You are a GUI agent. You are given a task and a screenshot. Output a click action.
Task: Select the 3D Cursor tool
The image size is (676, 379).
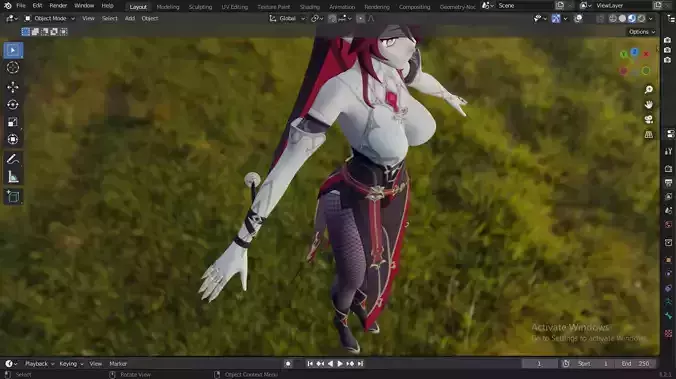(x=13, y=68)
